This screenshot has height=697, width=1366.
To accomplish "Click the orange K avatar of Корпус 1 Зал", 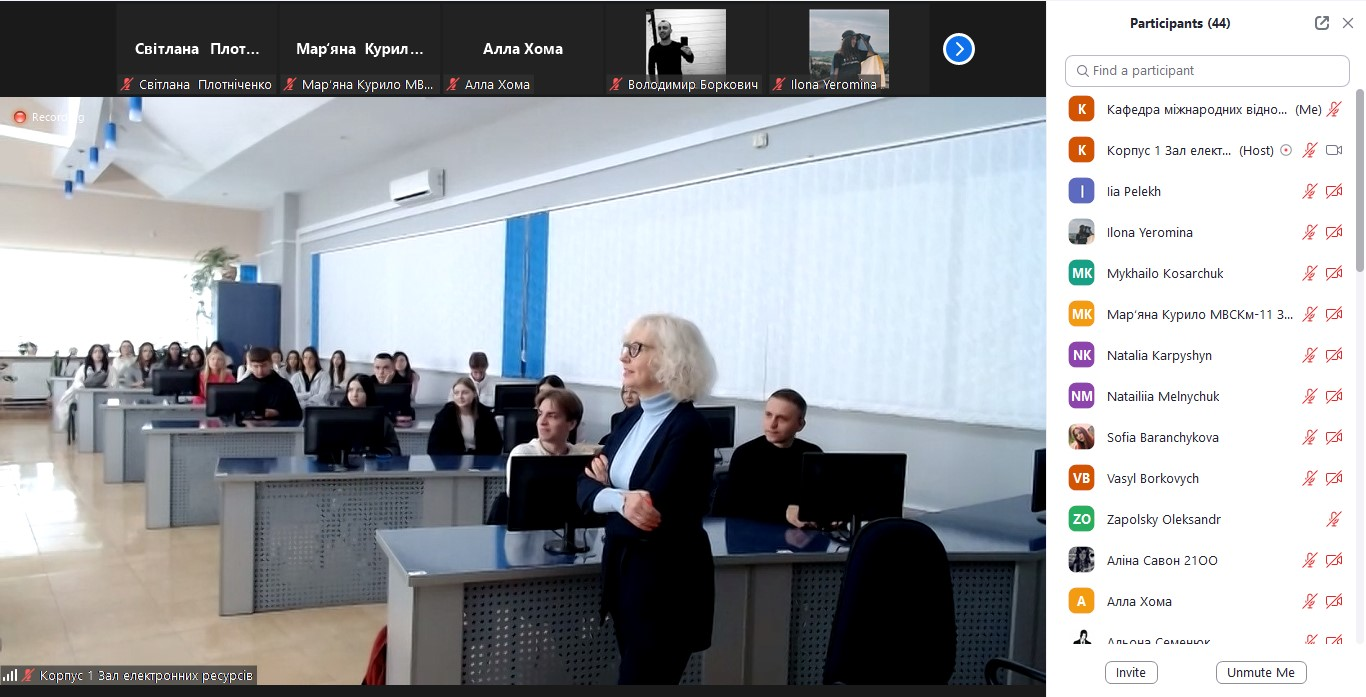I will tap(1081, 150).
